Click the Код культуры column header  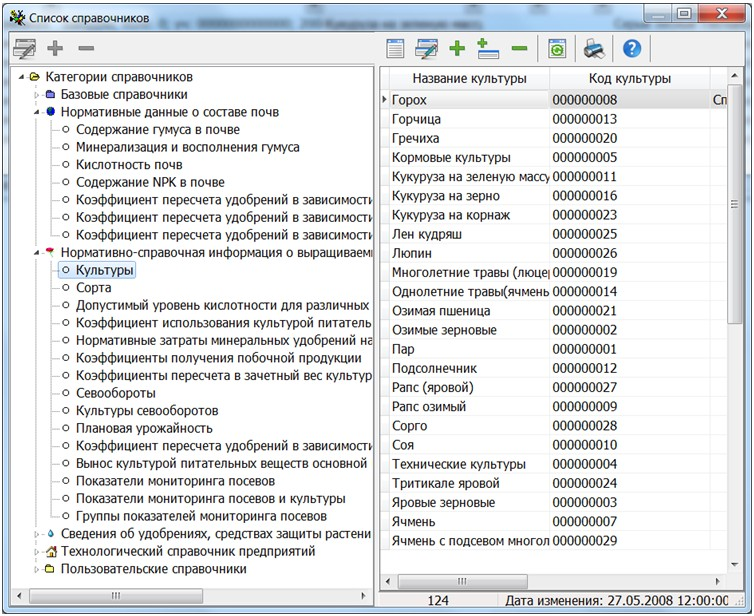click(629, 78)
